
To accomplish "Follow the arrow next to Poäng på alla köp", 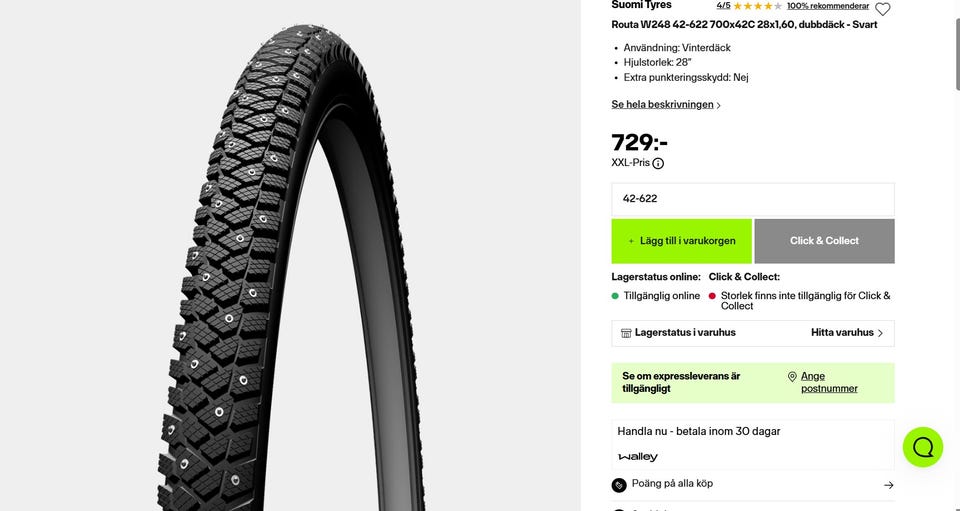I will [888, 485].
